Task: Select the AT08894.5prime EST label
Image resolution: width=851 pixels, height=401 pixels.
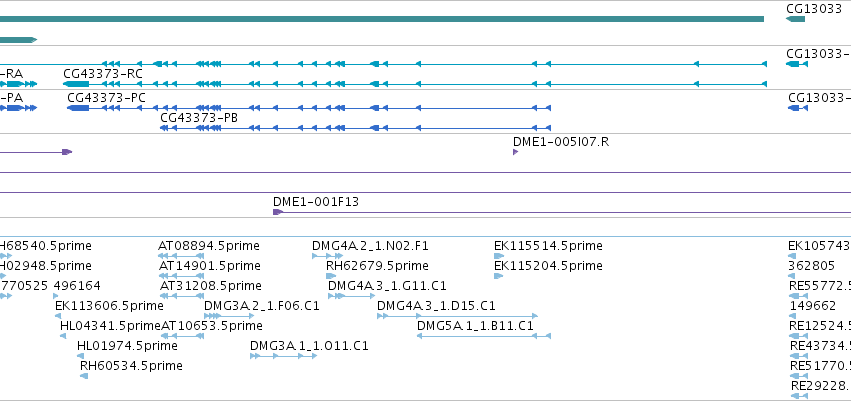Action: (x=209, y=246)
